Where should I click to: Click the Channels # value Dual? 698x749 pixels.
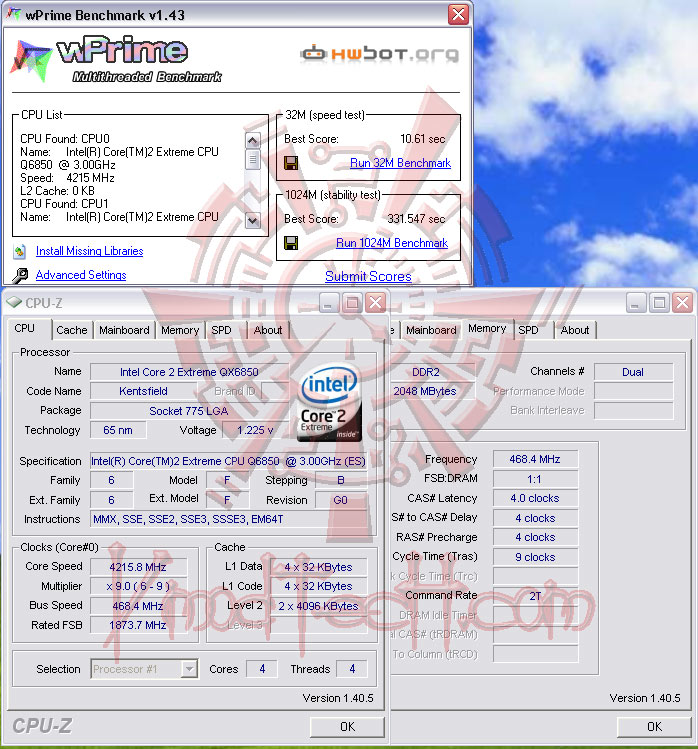[633, 372]
